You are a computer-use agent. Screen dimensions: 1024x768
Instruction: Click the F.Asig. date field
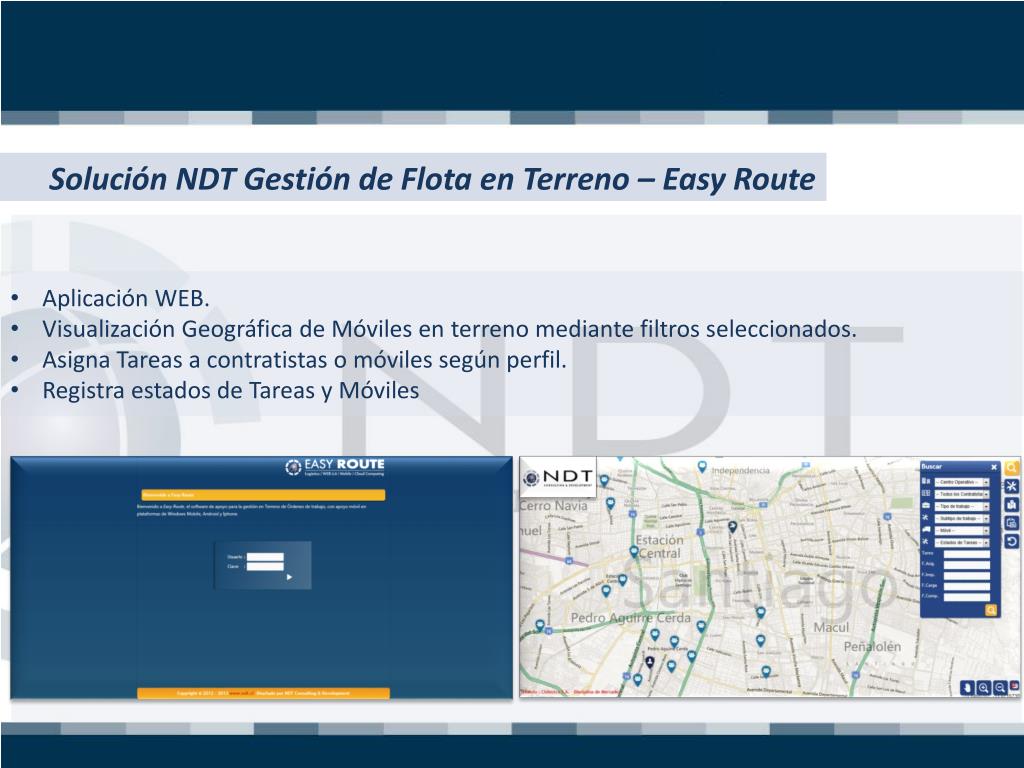point(967,565)
